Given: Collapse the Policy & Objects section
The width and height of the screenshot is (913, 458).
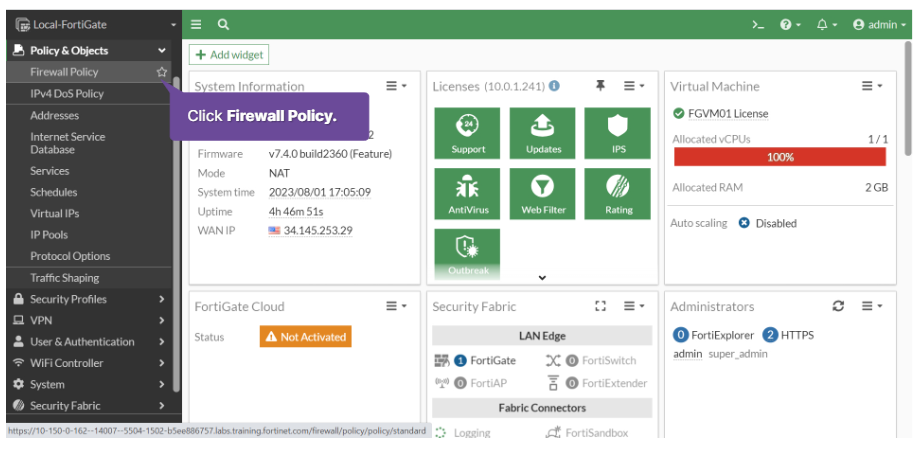Looking at the screenshot, I should pos(161,51).
